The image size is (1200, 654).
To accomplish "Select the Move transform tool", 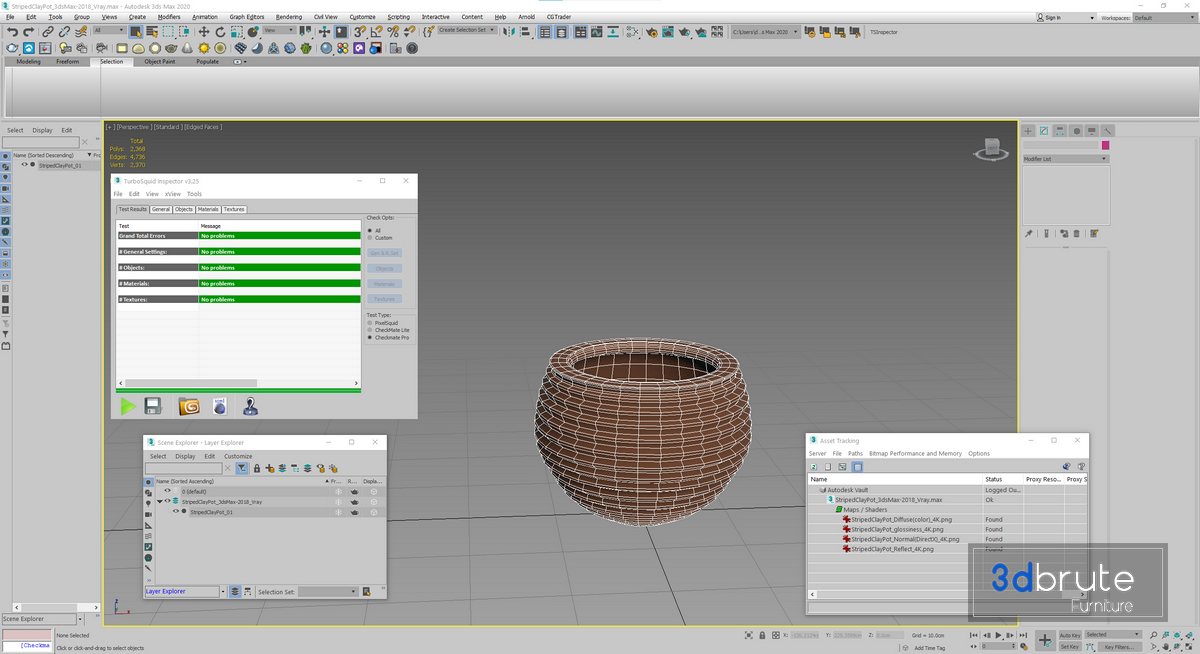I will (x=204, y=32).
